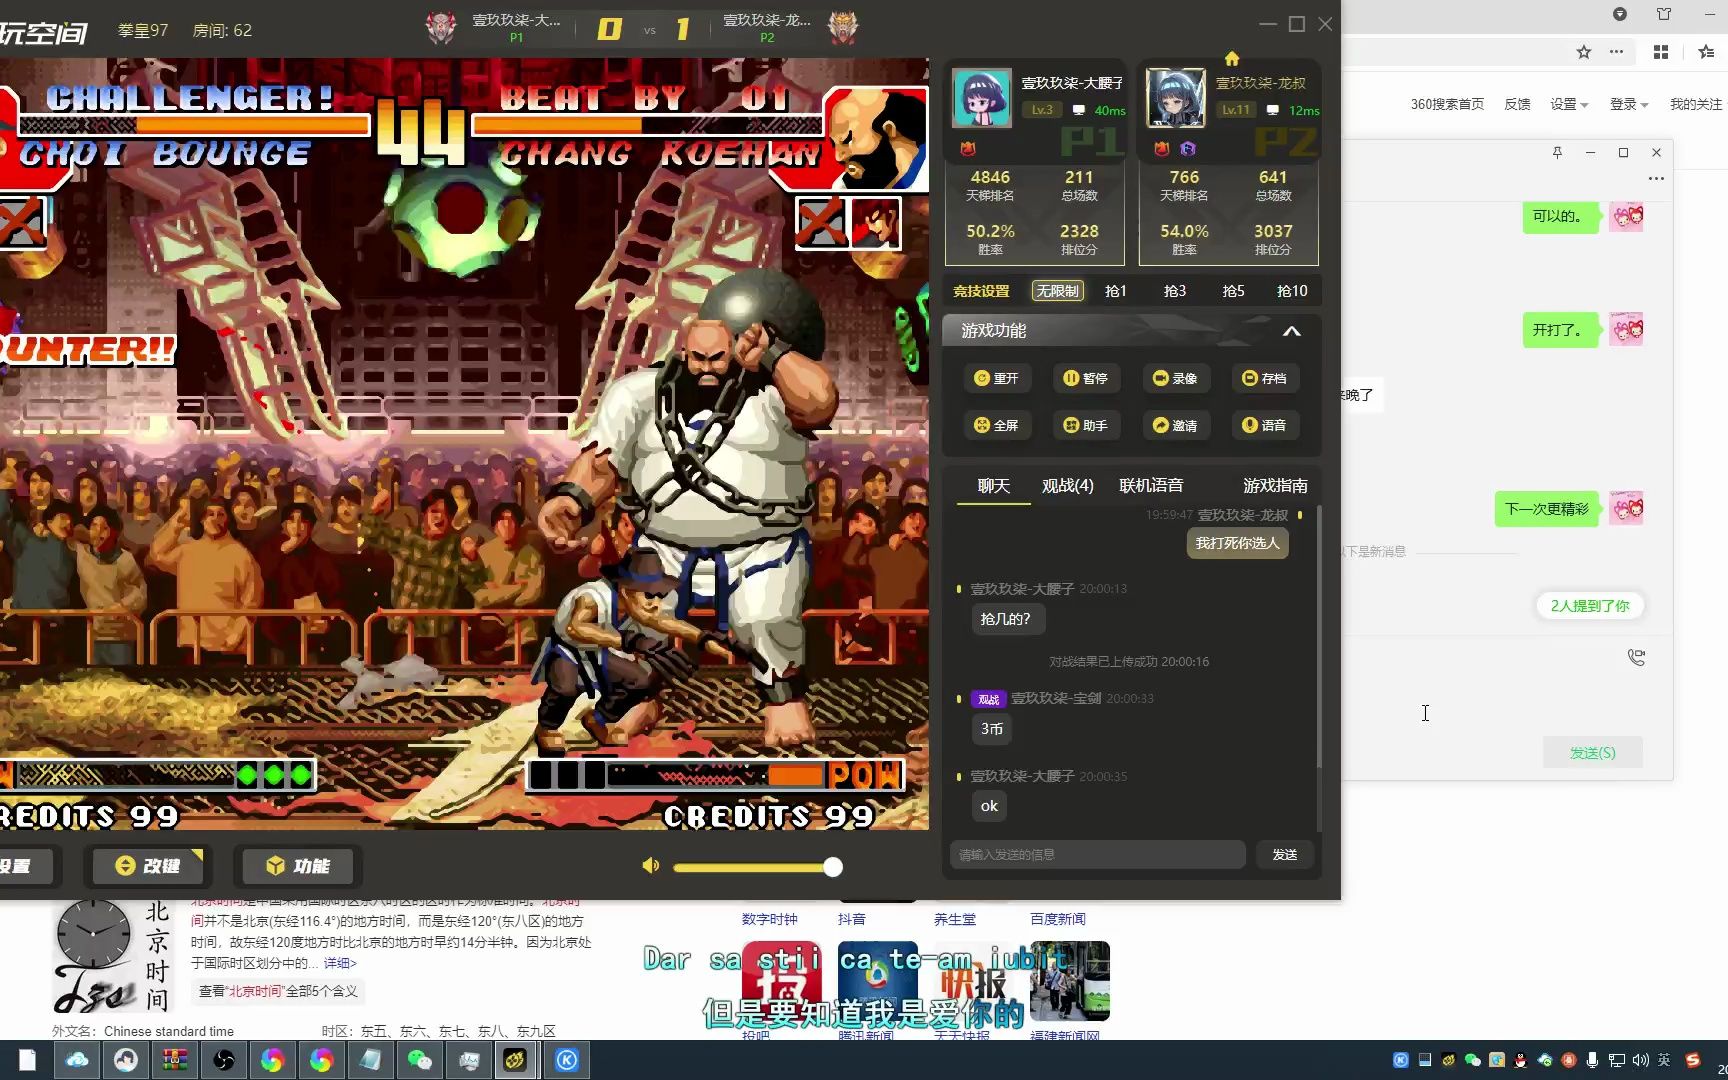The width and height of the screenshot is (1728, 1080).
Task: Open browser extensions grid icon
Action: [x=1661, y=52]
